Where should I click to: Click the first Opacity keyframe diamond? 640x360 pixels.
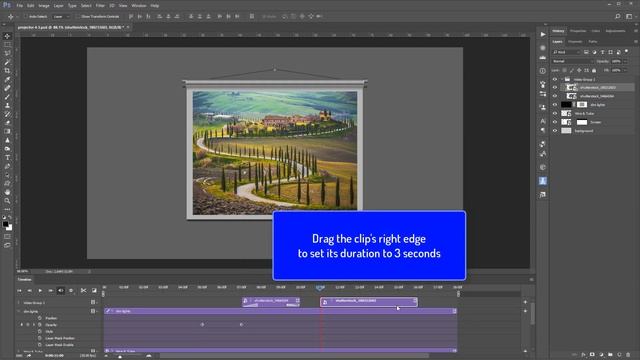[202, 324]
